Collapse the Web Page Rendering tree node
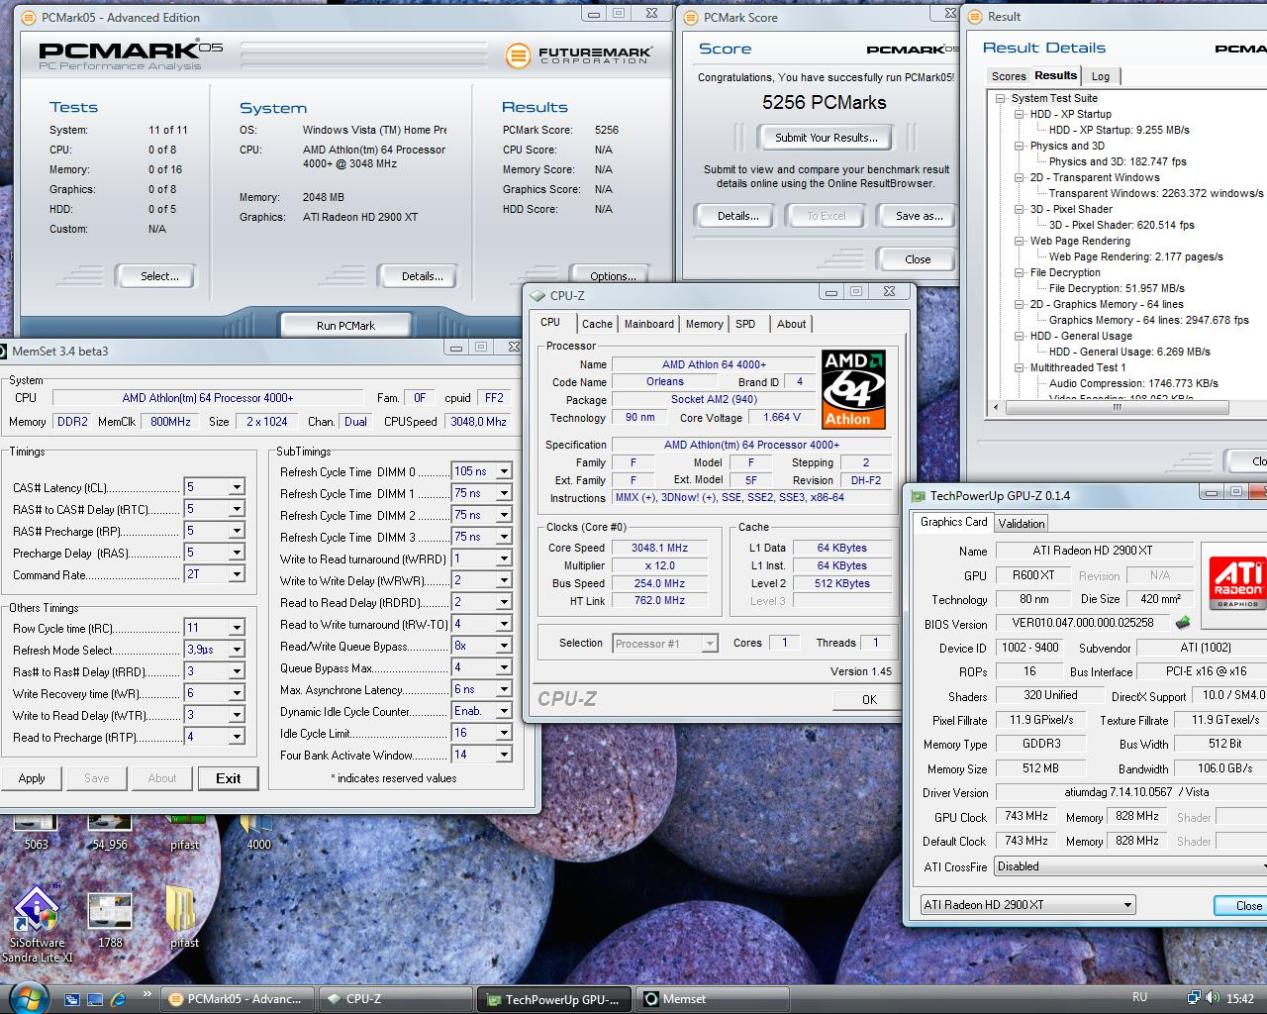Viewport: 1267px width, 1014px height. tap(1019, 241)
